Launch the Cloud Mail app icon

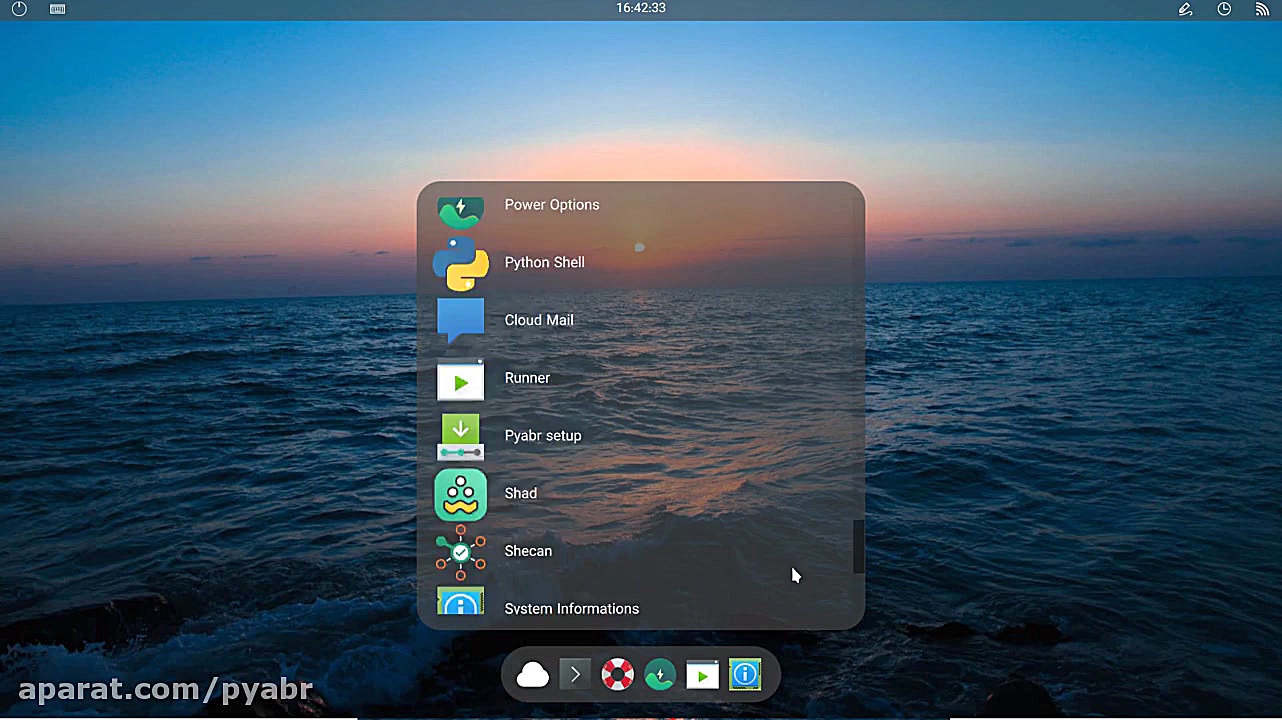pos(460,320)
